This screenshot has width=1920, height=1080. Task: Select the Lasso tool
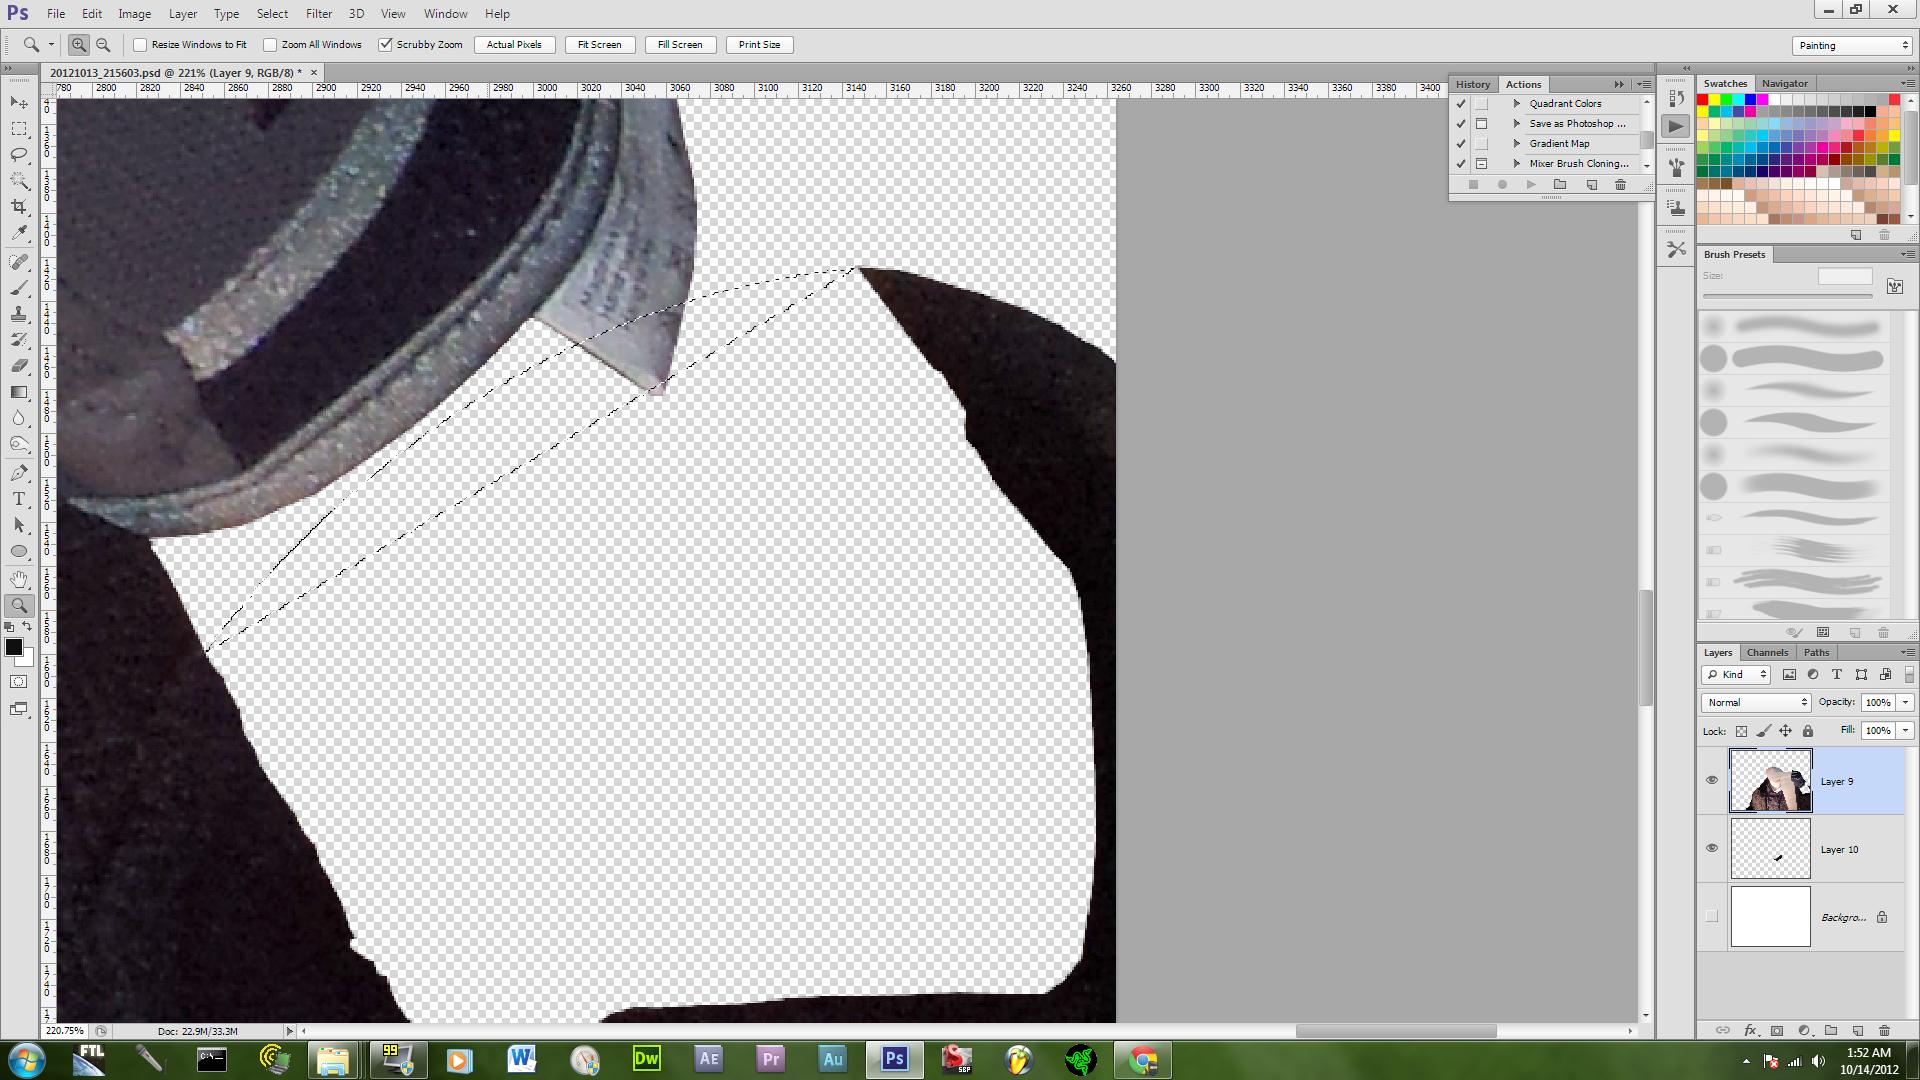19,155
